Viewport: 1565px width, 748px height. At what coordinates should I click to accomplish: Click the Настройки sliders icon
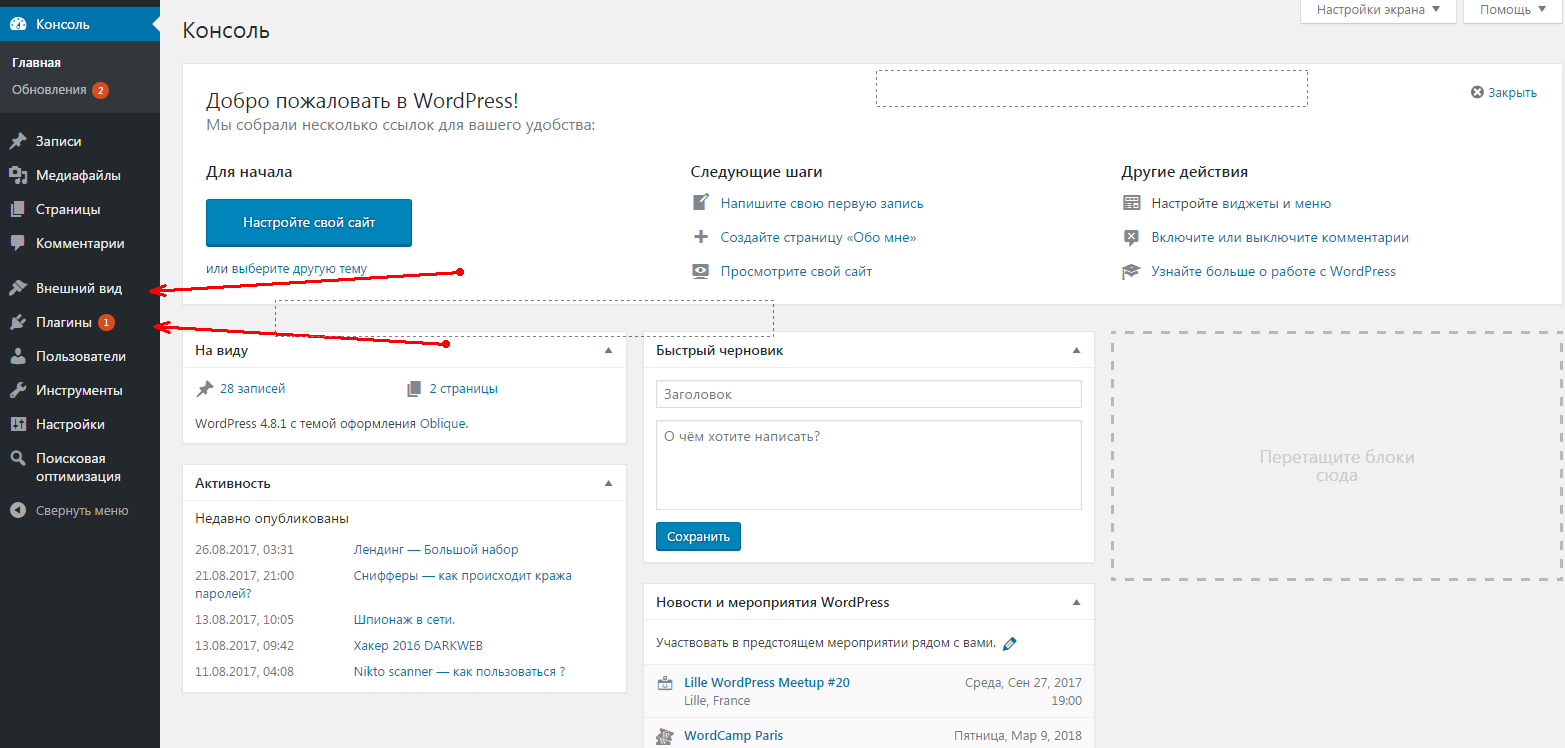pyautogui.click(x=18, y=425)
